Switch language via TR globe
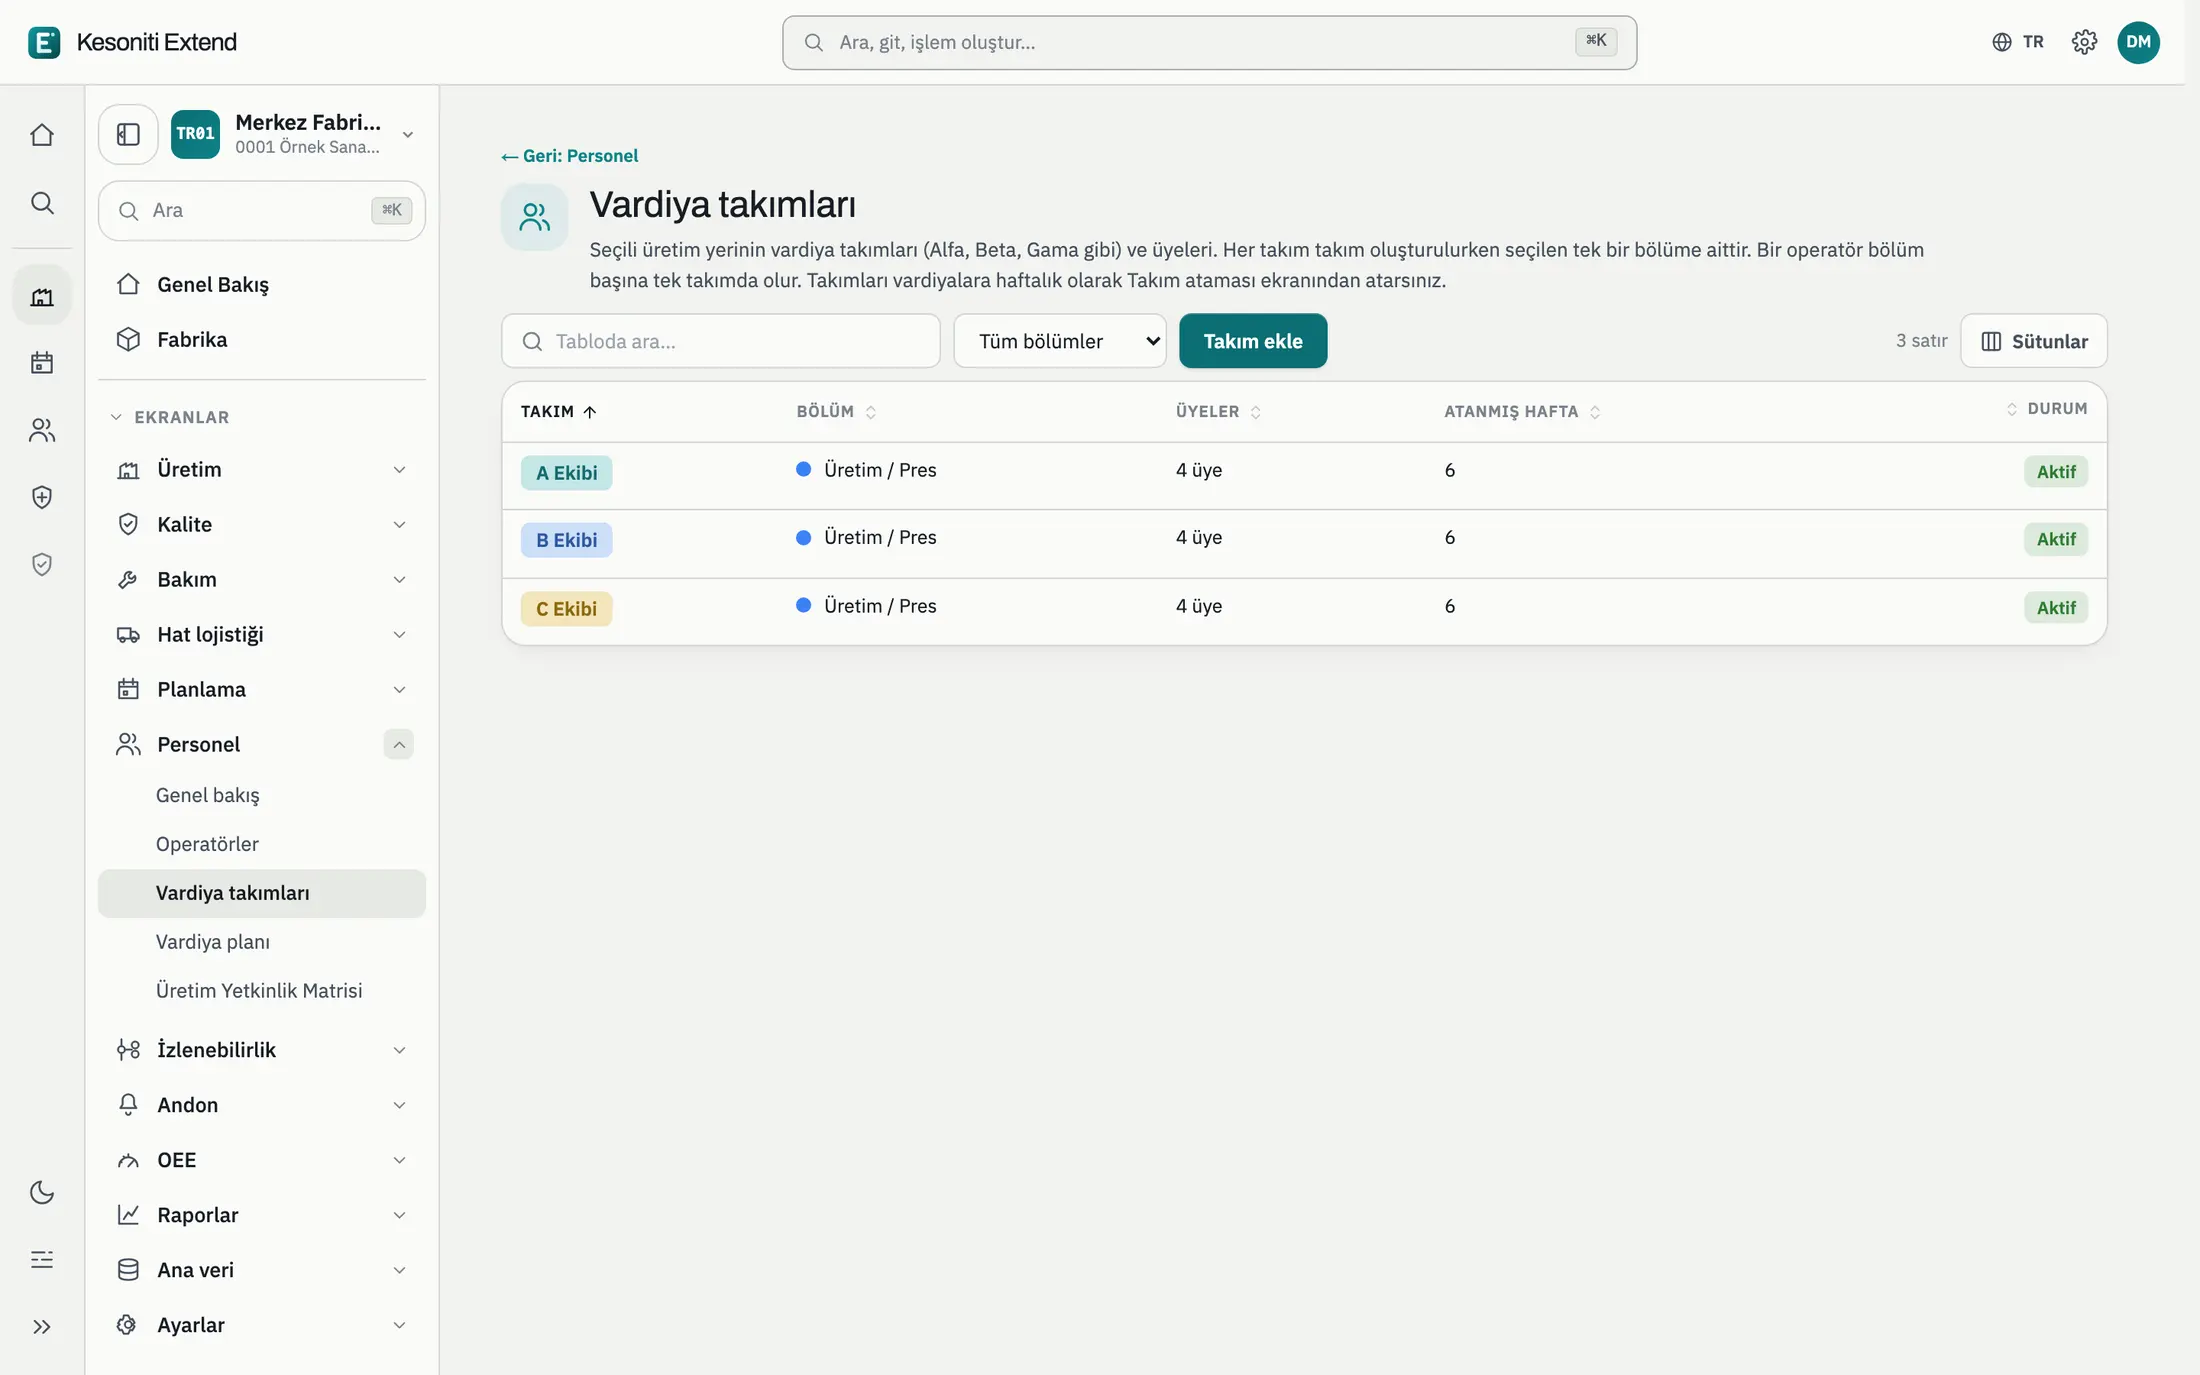 2018,42
